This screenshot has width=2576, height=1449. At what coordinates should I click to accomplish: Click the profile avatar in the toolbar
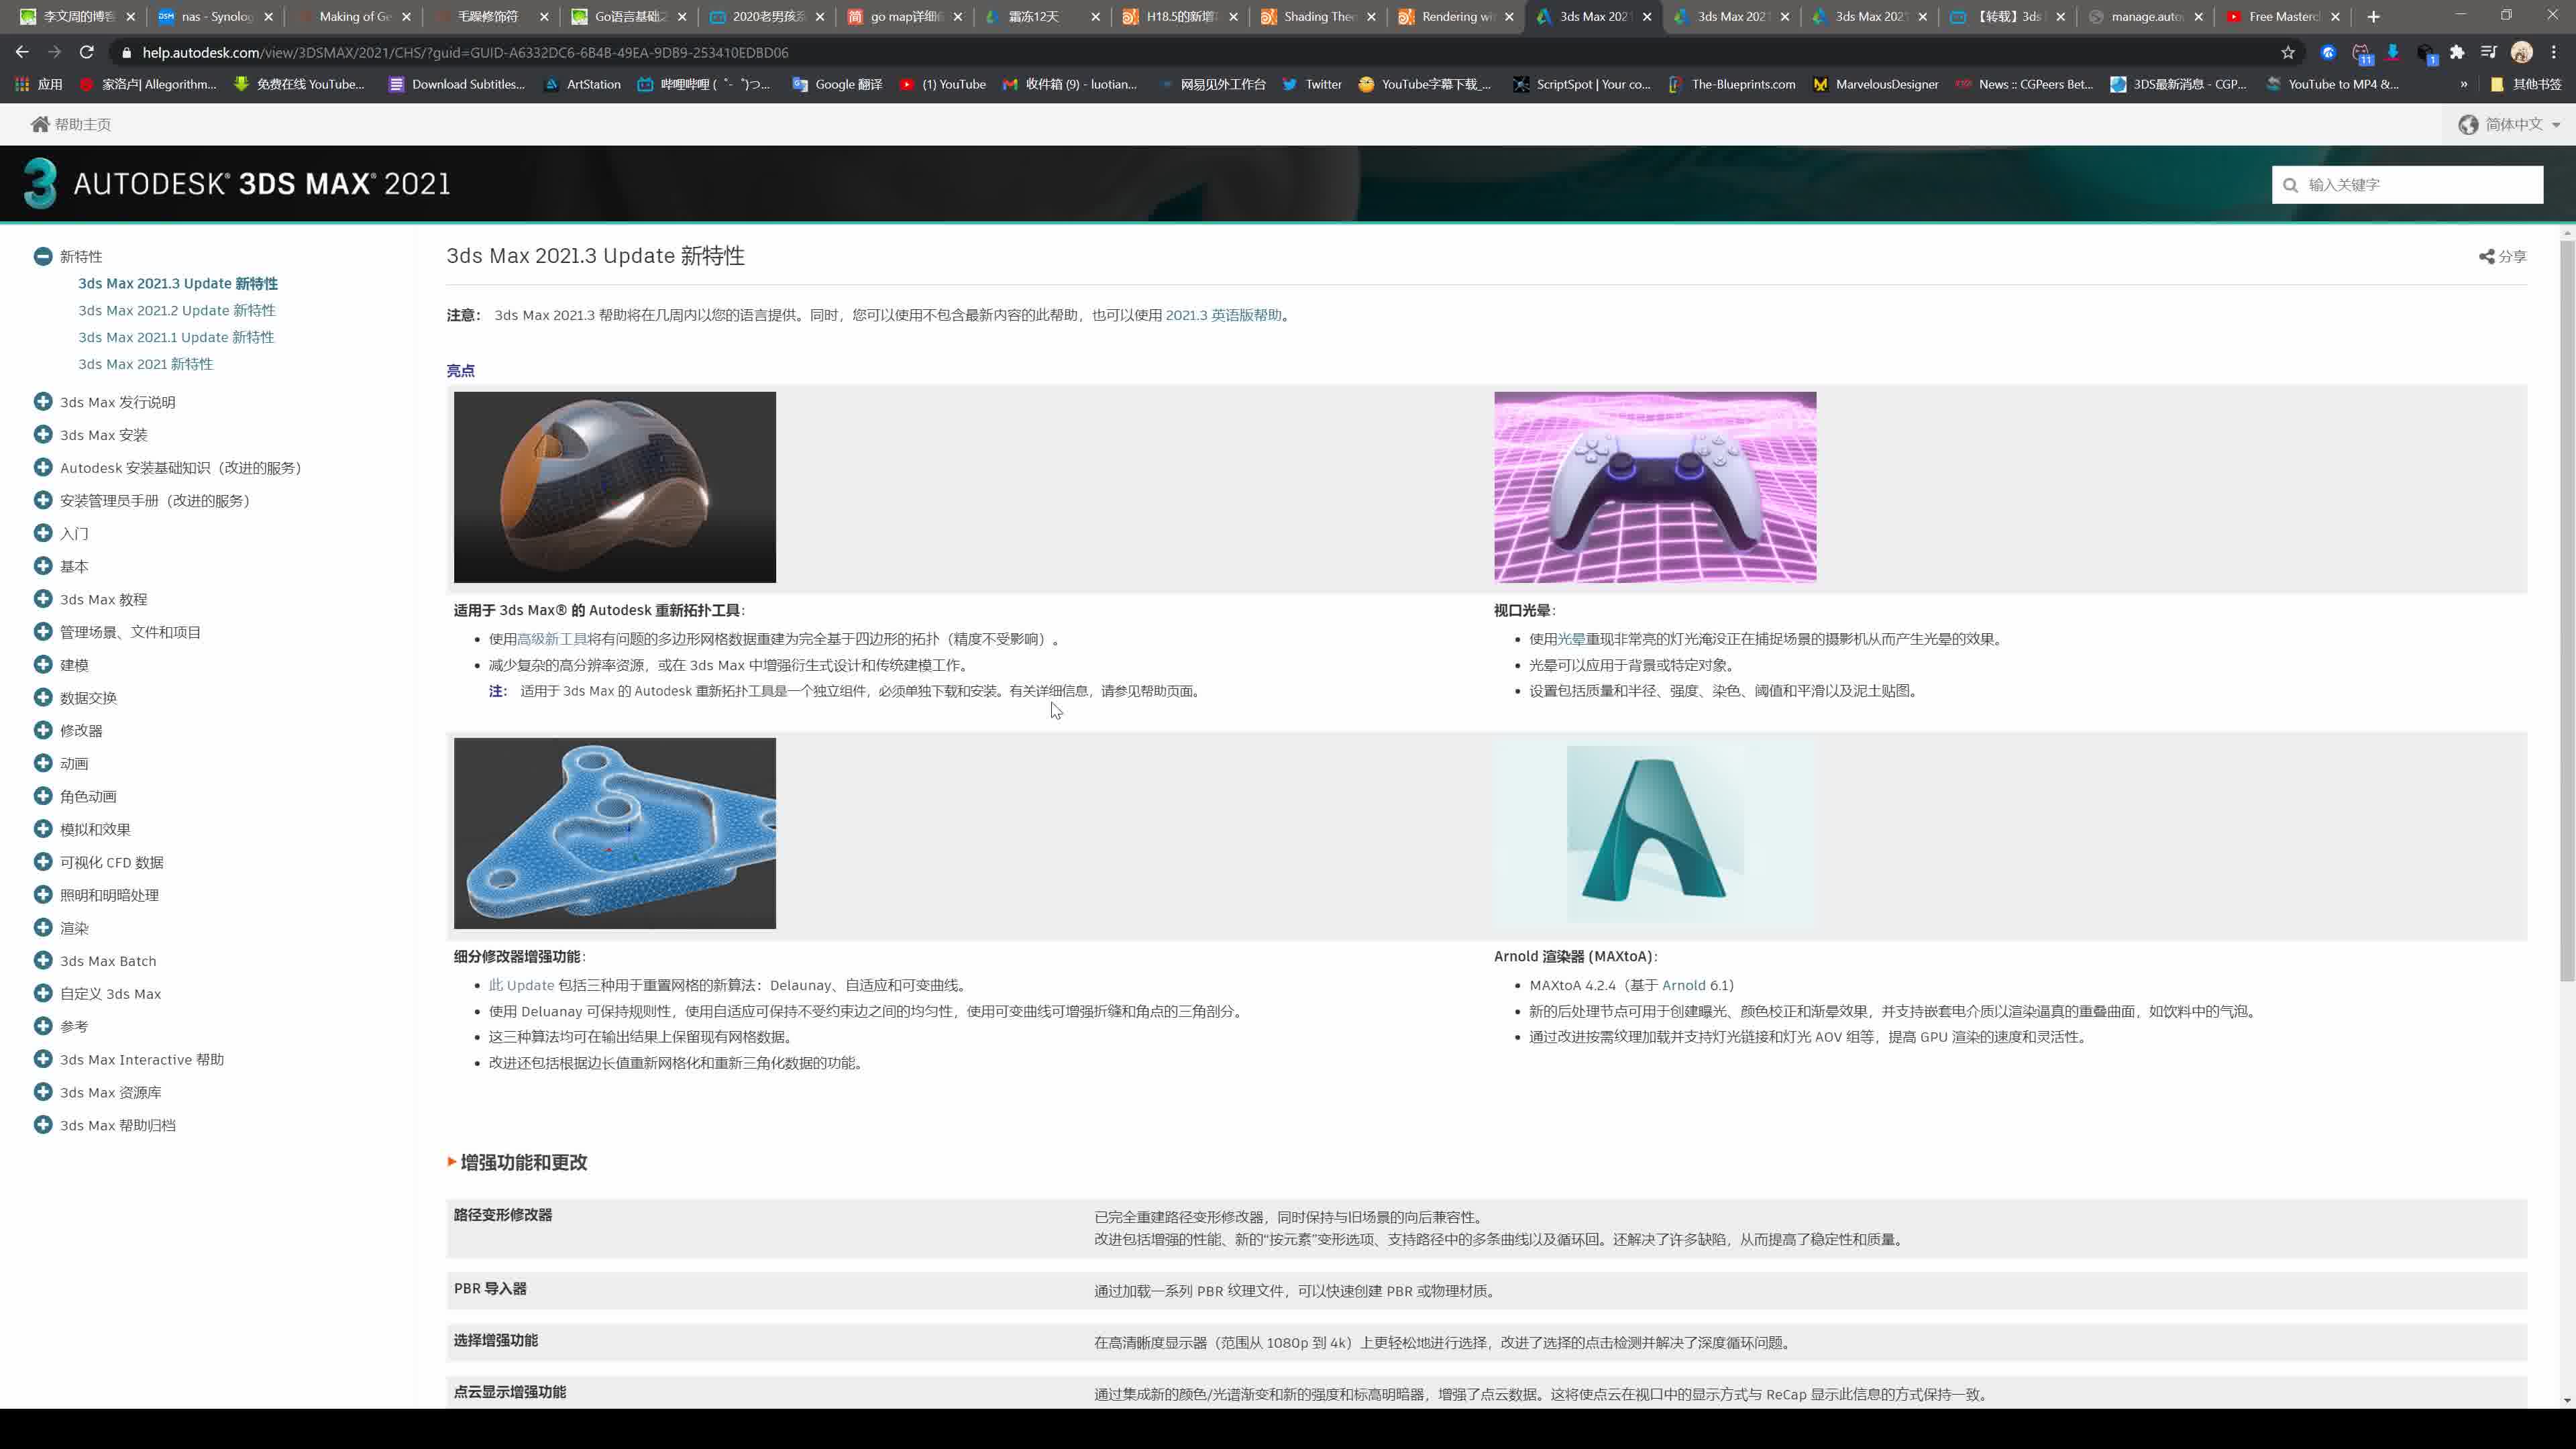coord(2522,52)
